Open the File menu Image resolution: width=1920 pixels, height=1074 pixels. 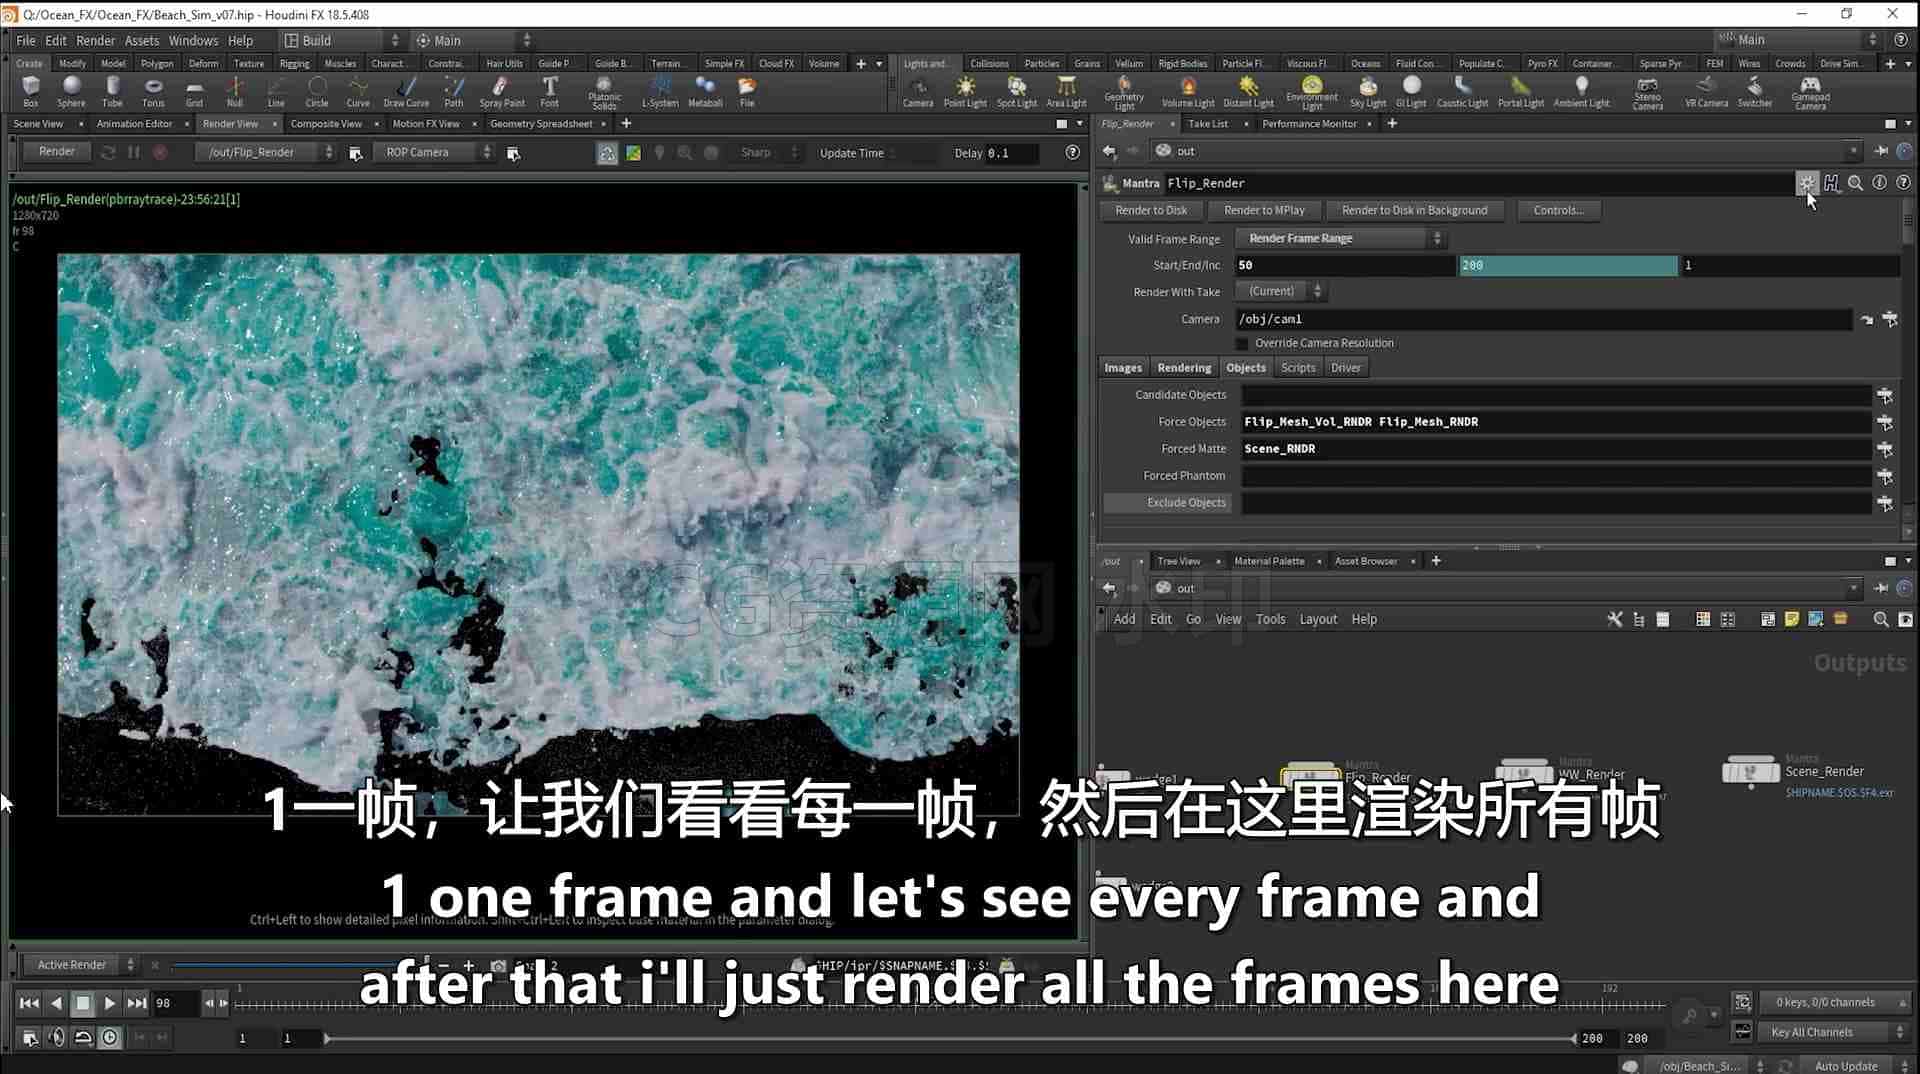coord(26,40)
